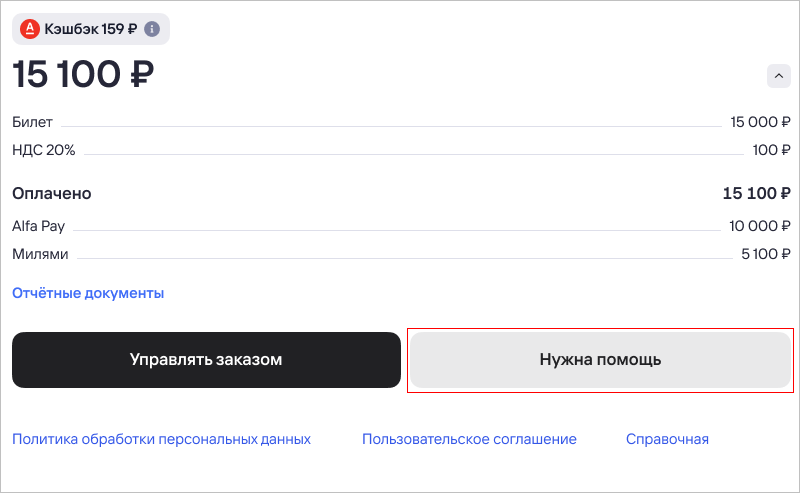Click the 10 000 ₽ Alfa Pay amount
Image resolution: width=800 pixels, height=493 pixels.
click(x=760, y=226)
